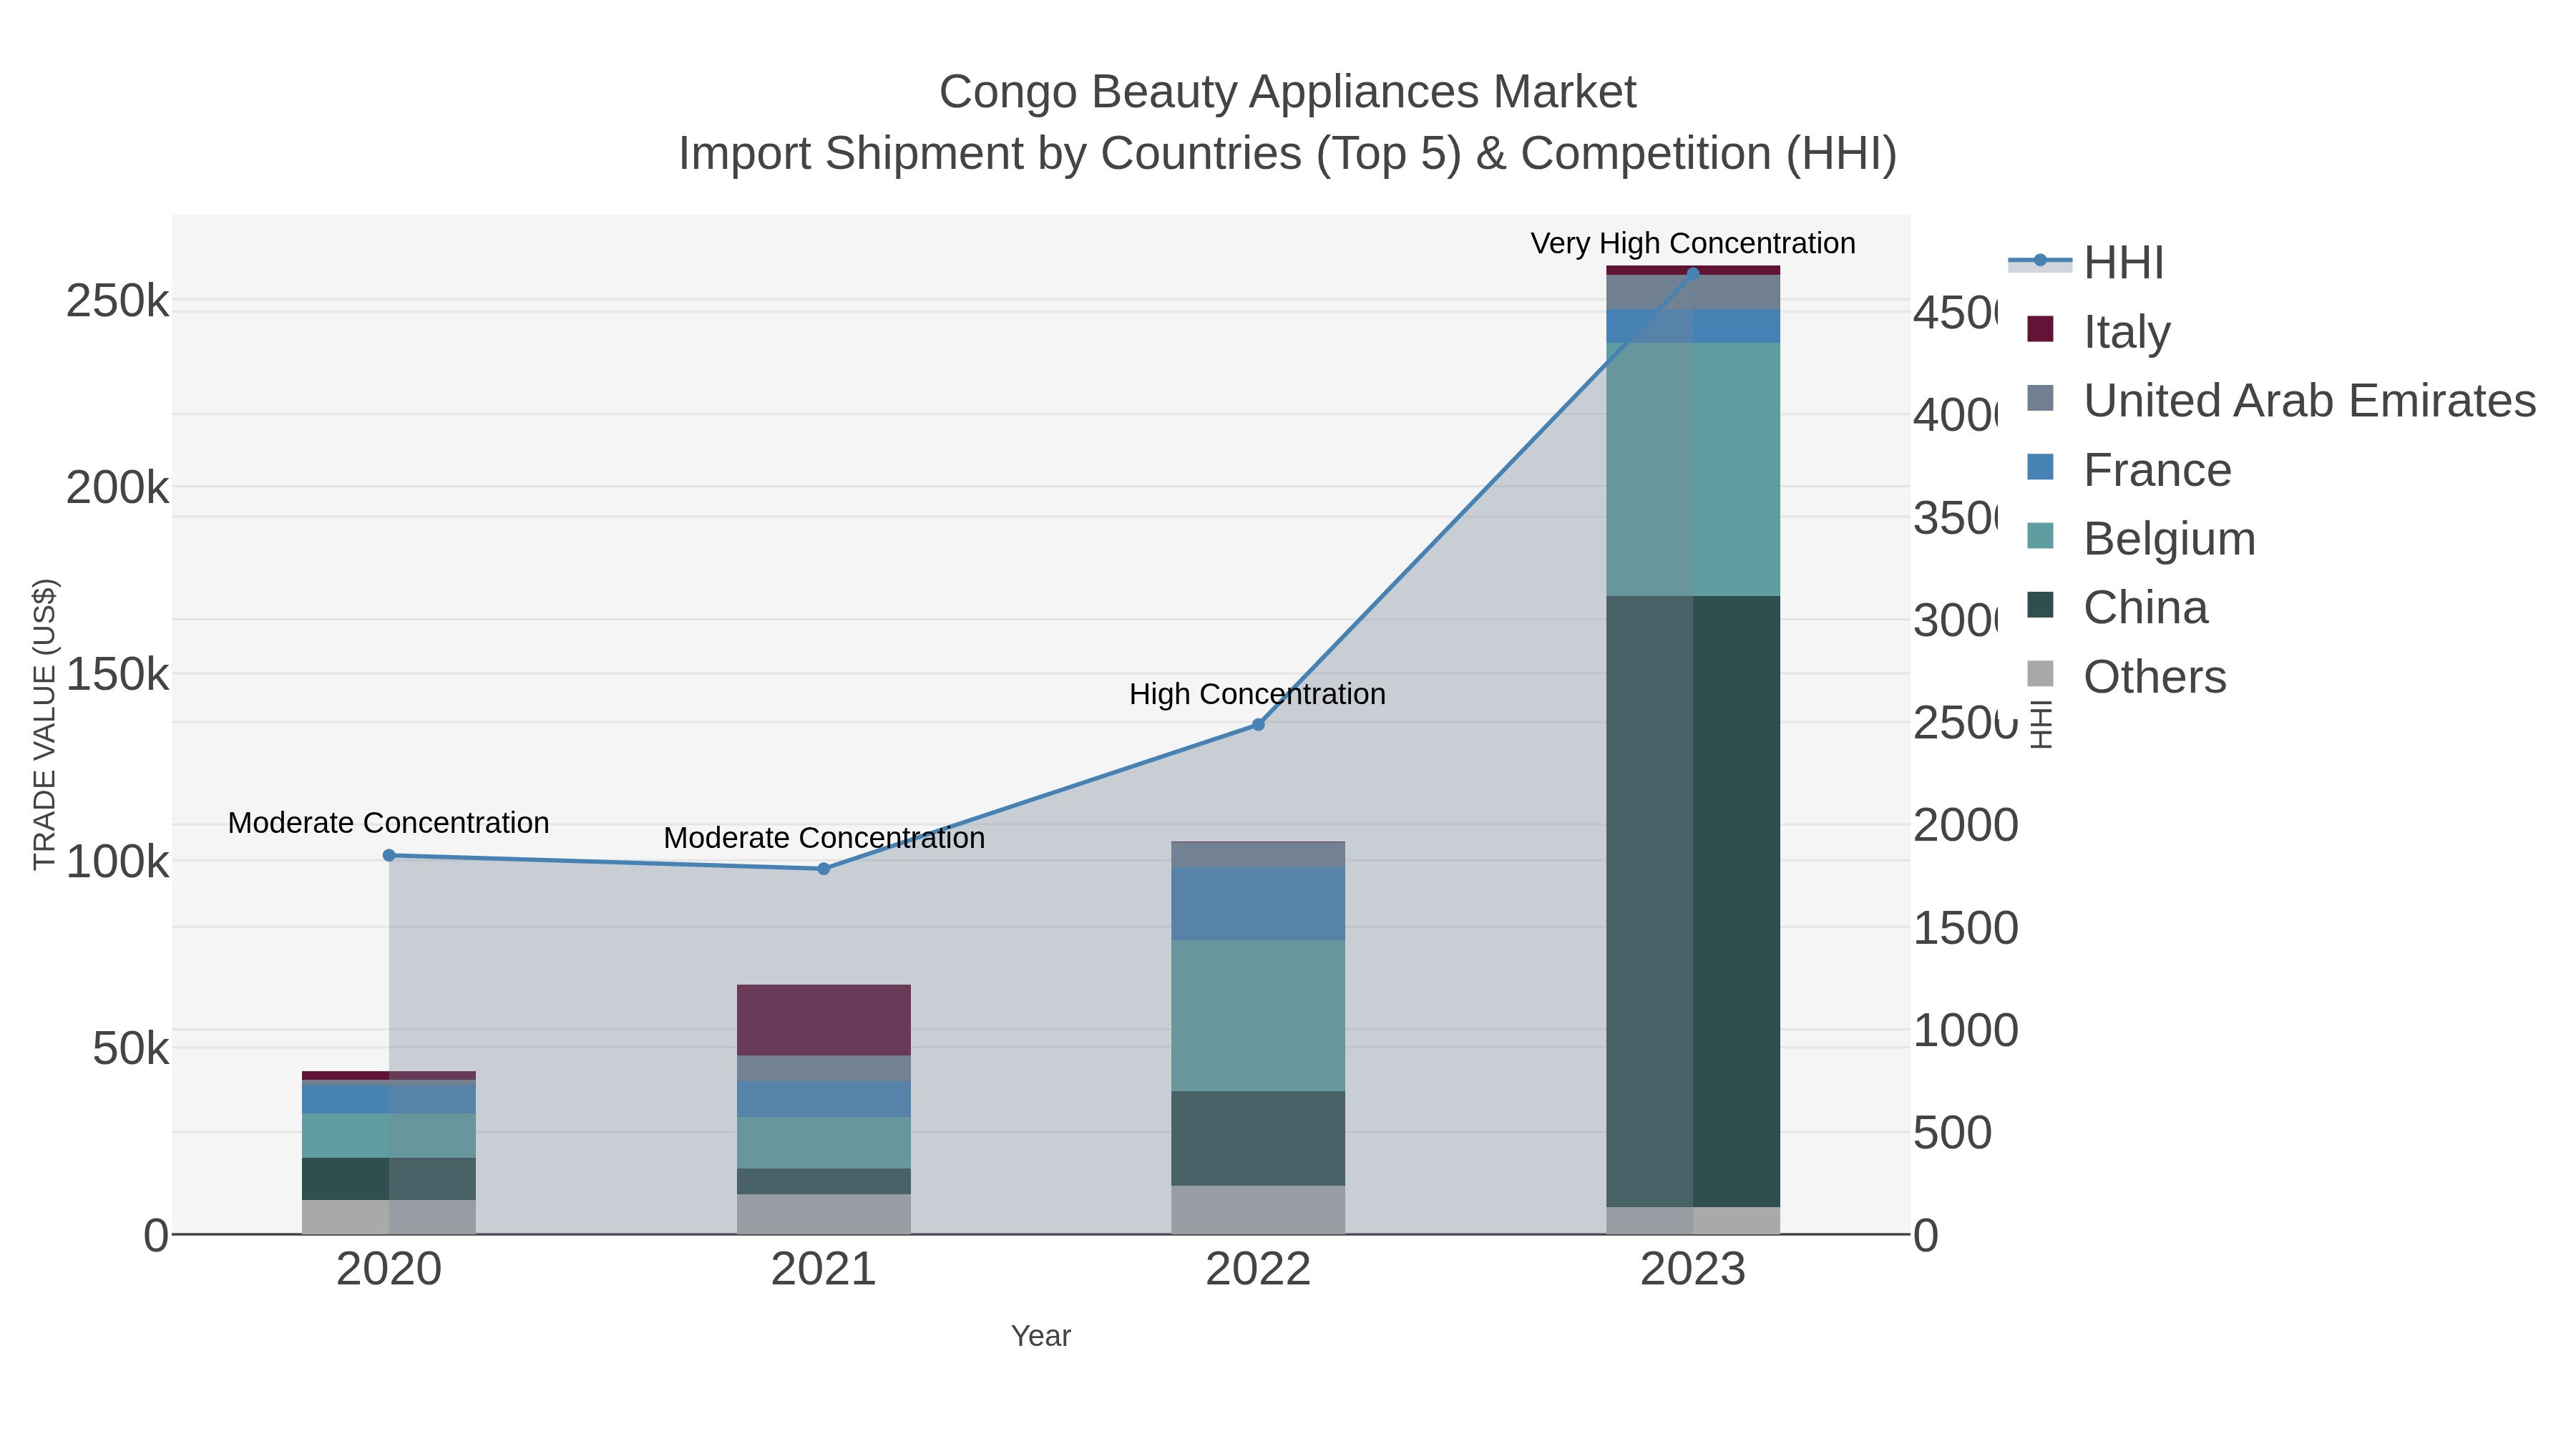
Task: Click the China segment of the 2023 bar
Action: coord(1693,901)
